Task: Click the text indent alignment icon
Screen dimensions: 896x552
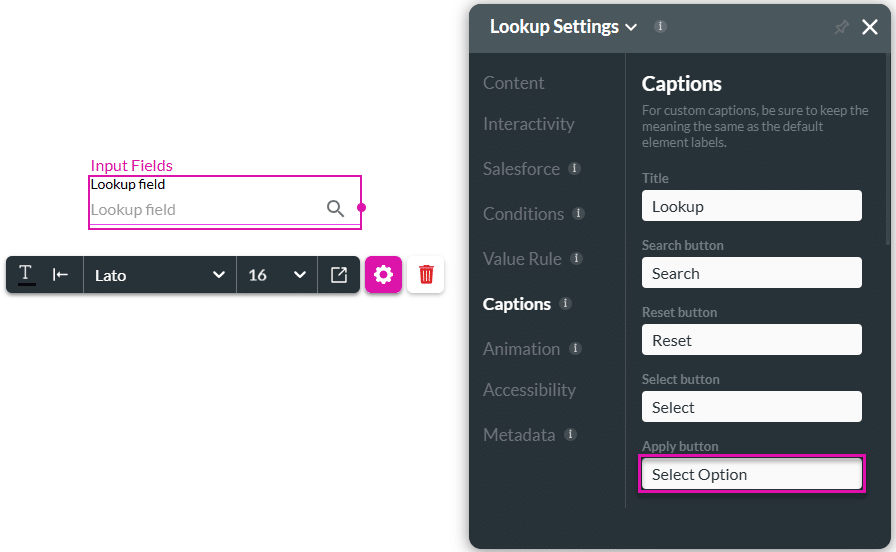Action: pos(61,275)
